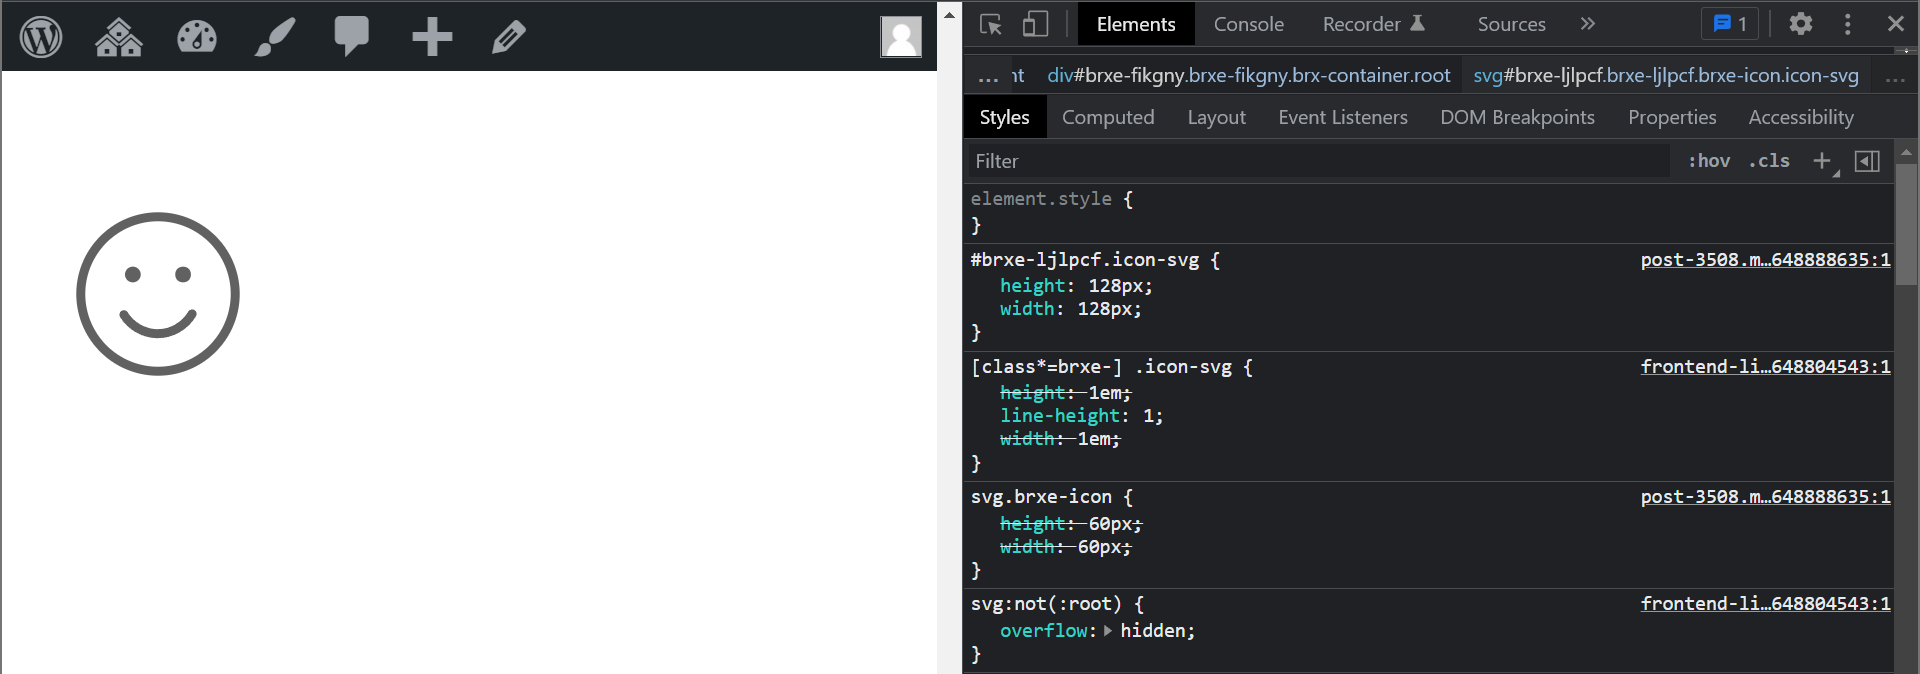Select the DOM Breakpoints sub-tab
1920x674 pixels.
click(x=1517, y=117)
